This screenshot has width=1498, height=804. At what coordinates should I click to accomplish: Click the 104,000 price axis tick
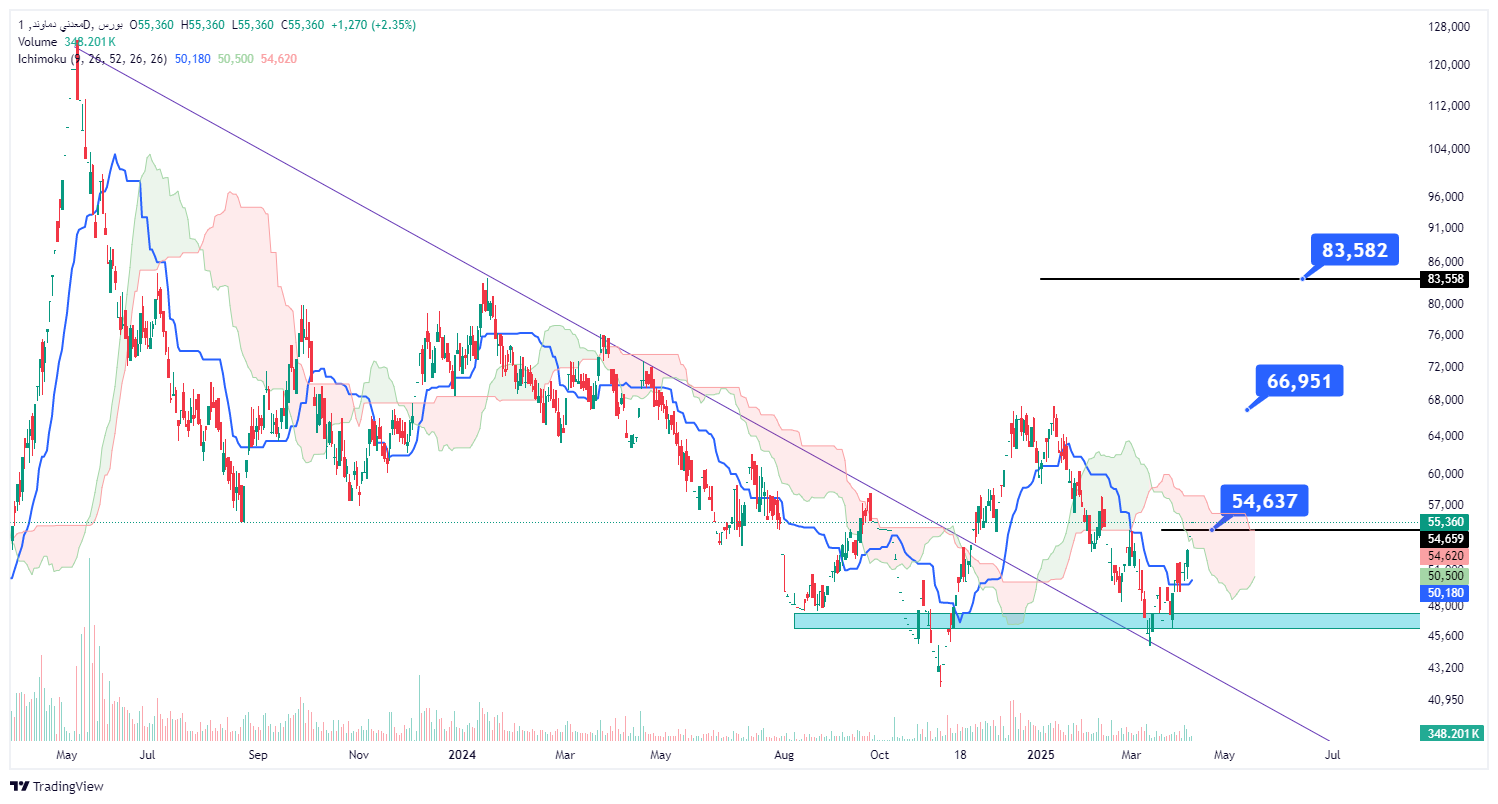1447,149
